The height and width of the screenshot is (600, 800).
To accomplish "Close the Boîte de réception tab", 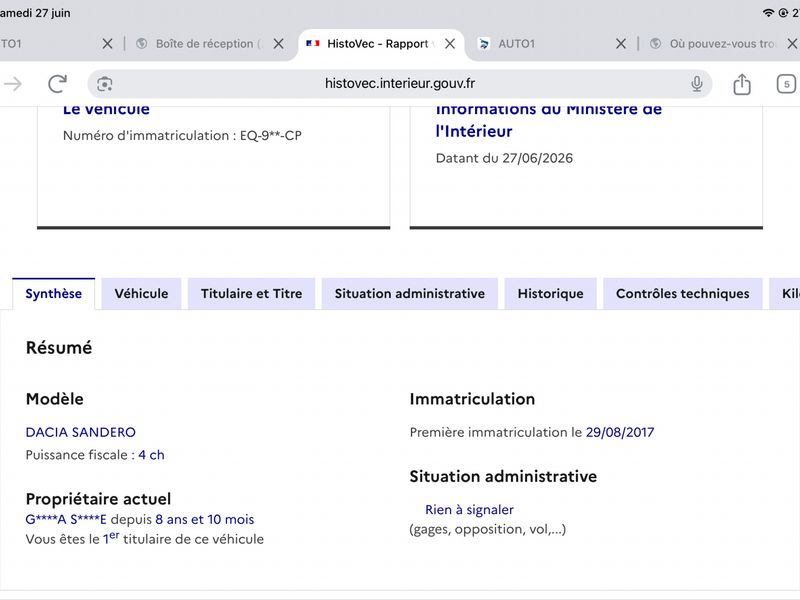I will 278,44.
